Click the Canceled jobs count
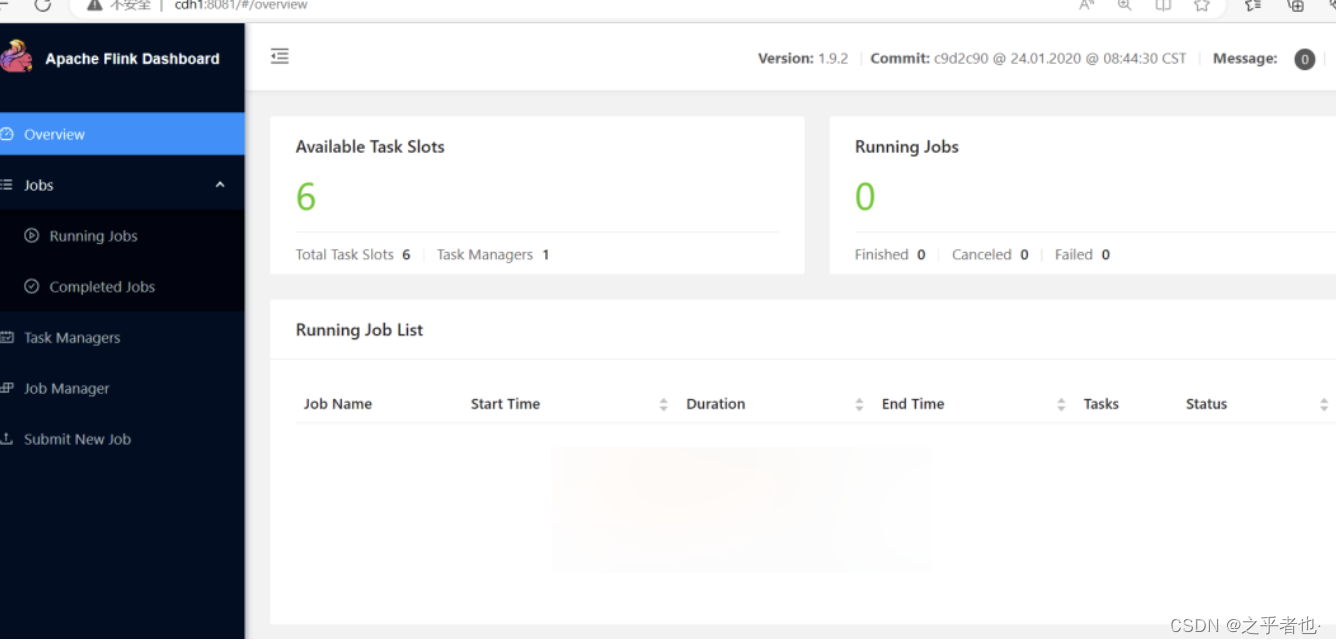 pos(1024,255)
